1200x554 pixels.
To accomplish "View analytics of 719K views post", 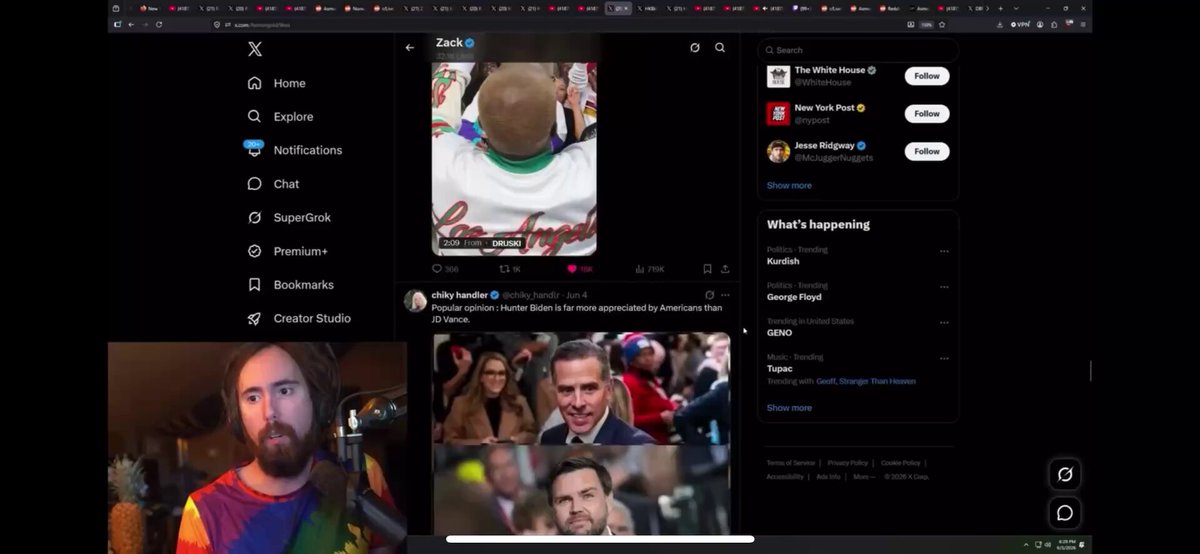I will (x=649, y=269).
